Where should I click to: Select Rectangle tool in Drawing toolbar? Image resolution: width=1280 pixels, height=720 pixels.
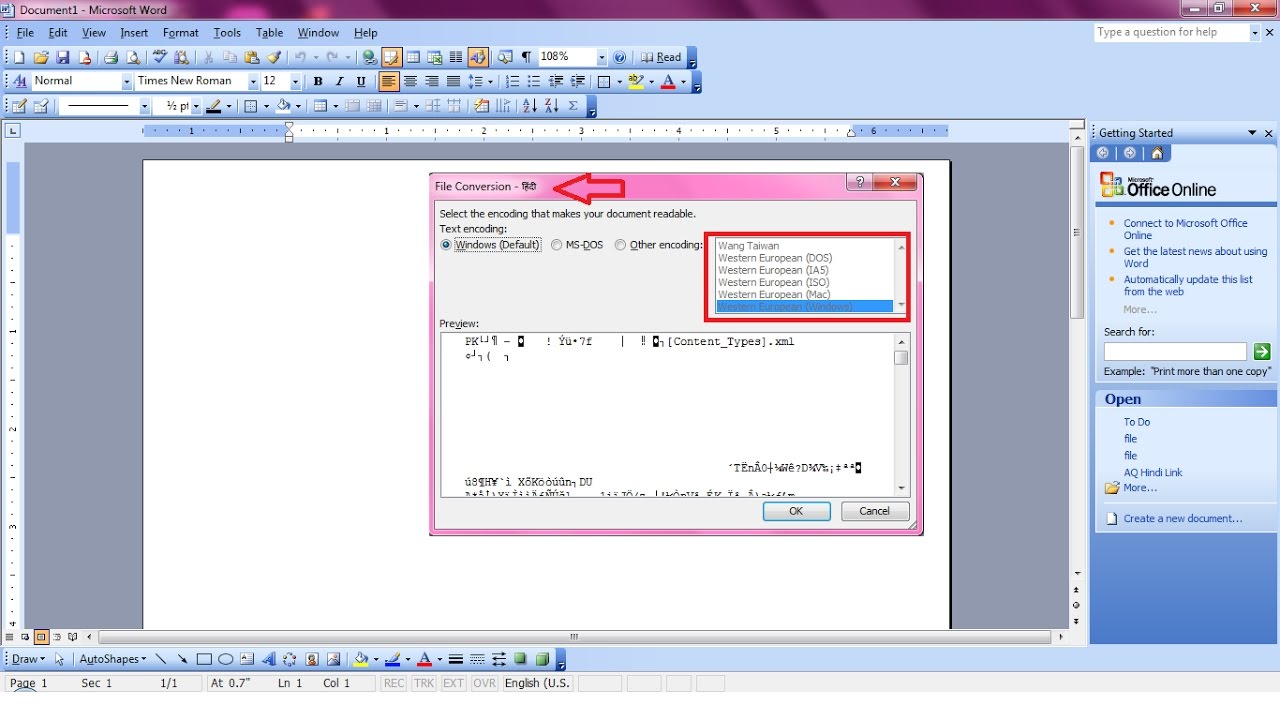click(x=204, y=660)
